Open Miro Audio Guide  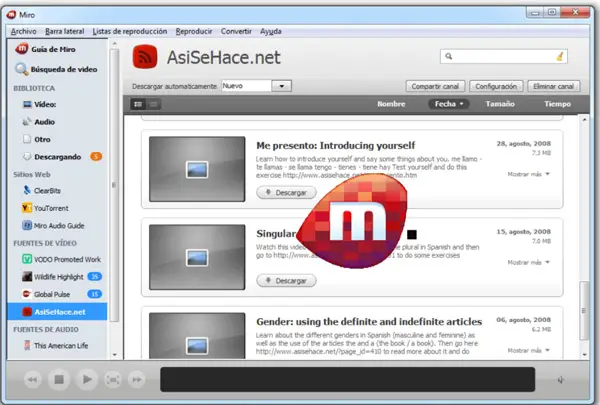click(53, 225)
